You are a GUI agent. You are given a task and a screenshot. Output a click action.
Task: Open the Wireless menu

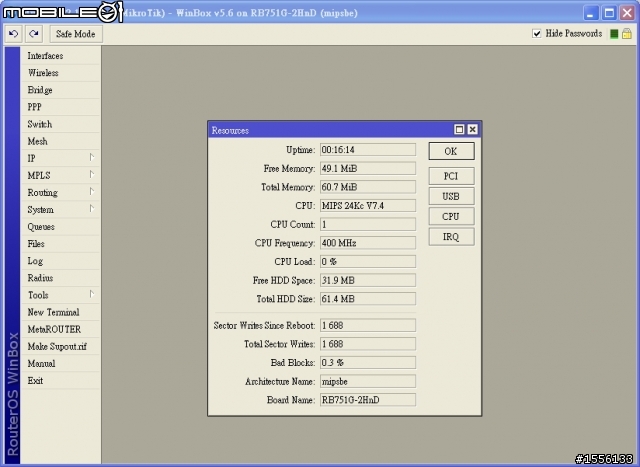(60, 73)
